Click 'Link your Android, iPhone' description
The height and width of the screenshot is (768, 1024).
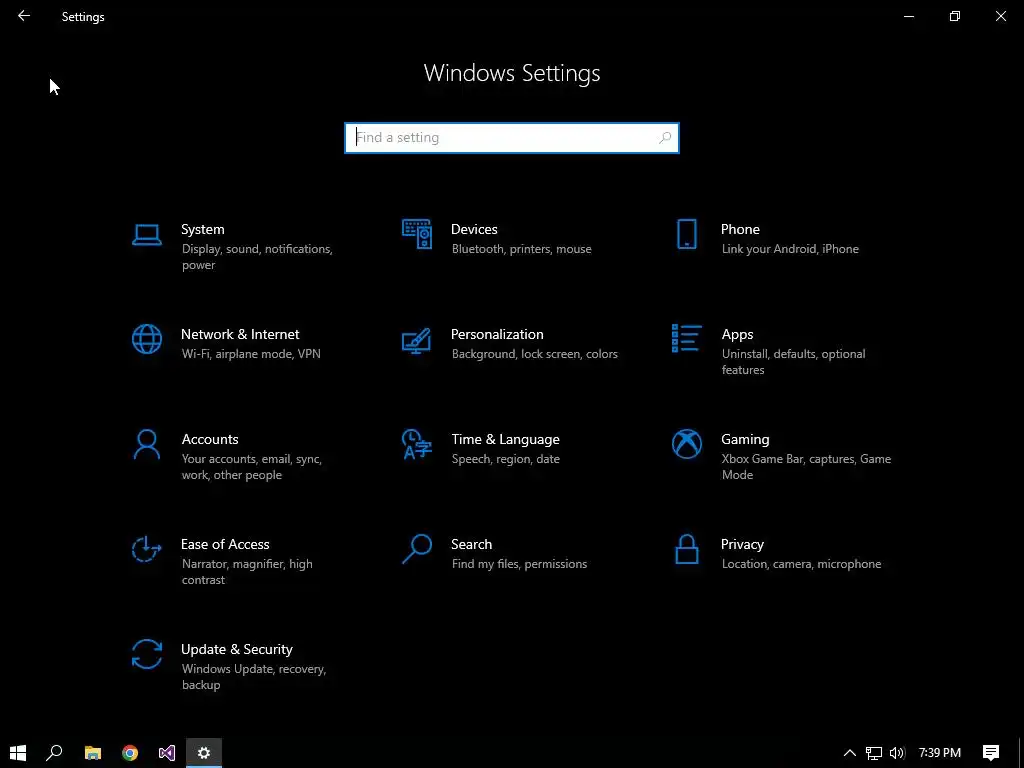(x=790, y=249)
